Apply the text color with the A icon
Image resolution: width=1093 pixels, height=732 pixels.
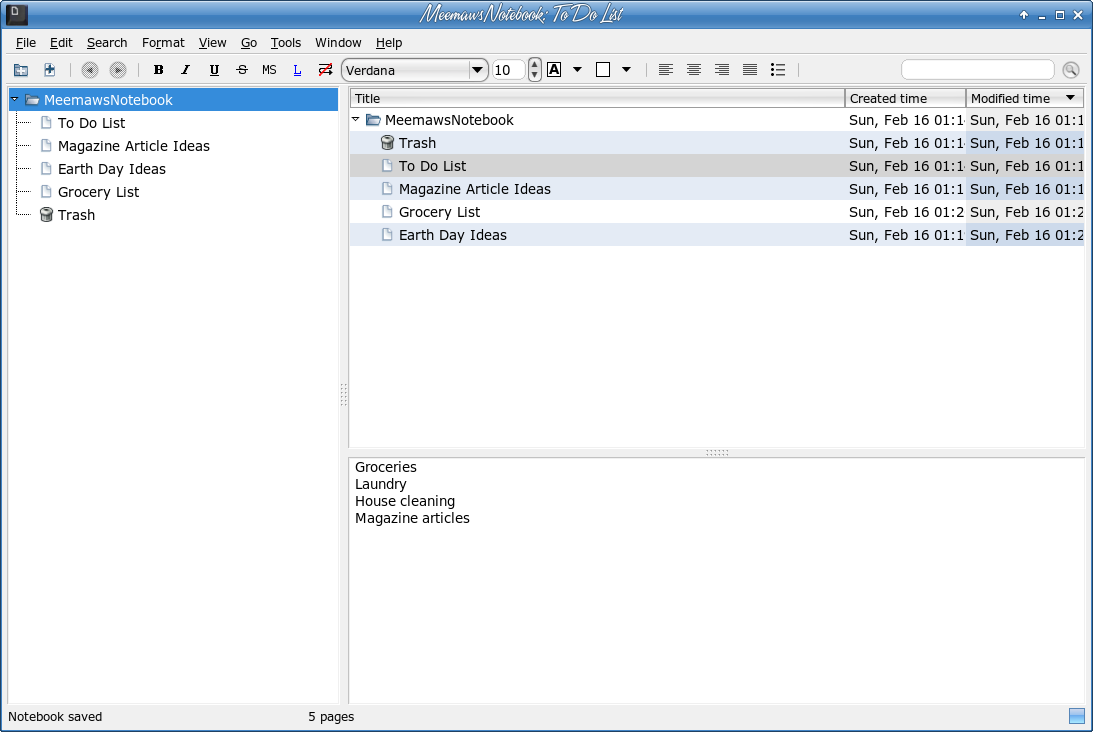pyautogui.click(x=554, y=70)
